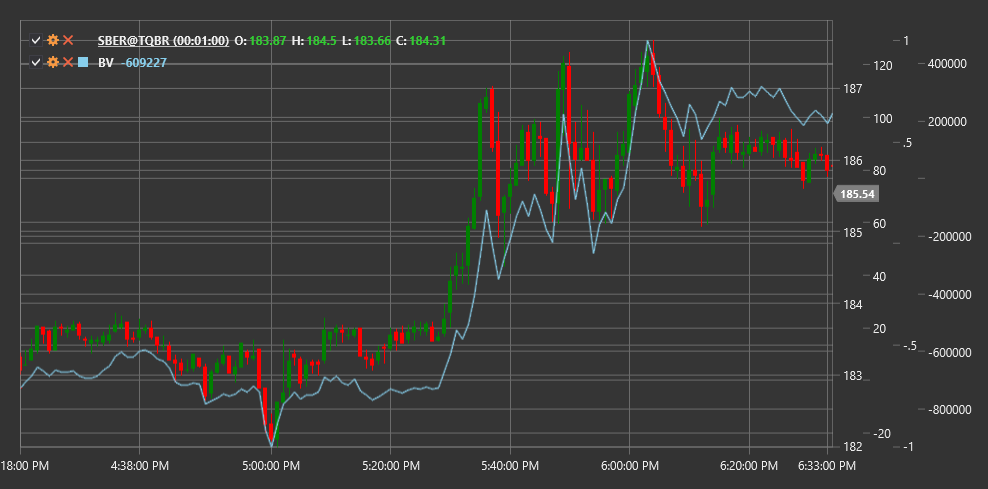The image size is (988, 489).
Task: Click the current price marker 185.54
Action: point(856,194)
